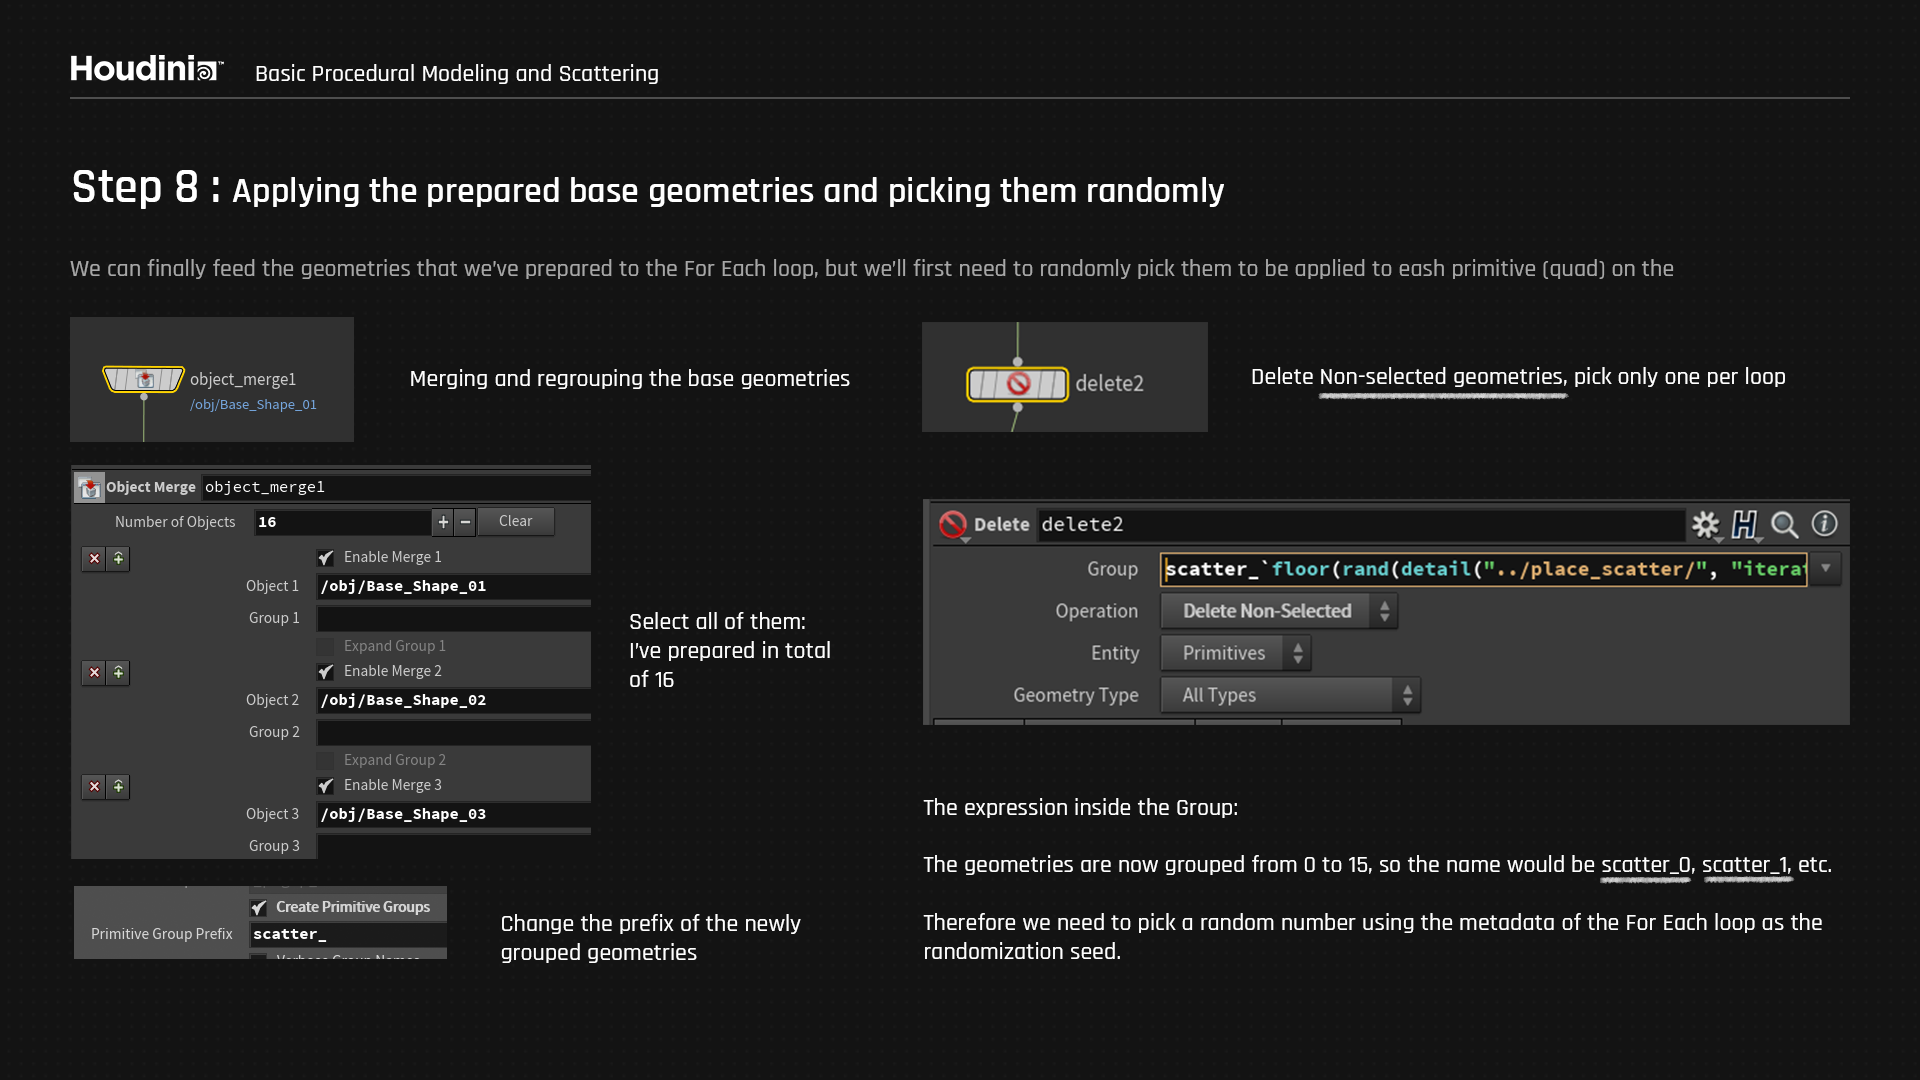The width and height of the screenshot is (1920, 1080).
Task: Click the Group 1 input field
Action: coord(453,618)
